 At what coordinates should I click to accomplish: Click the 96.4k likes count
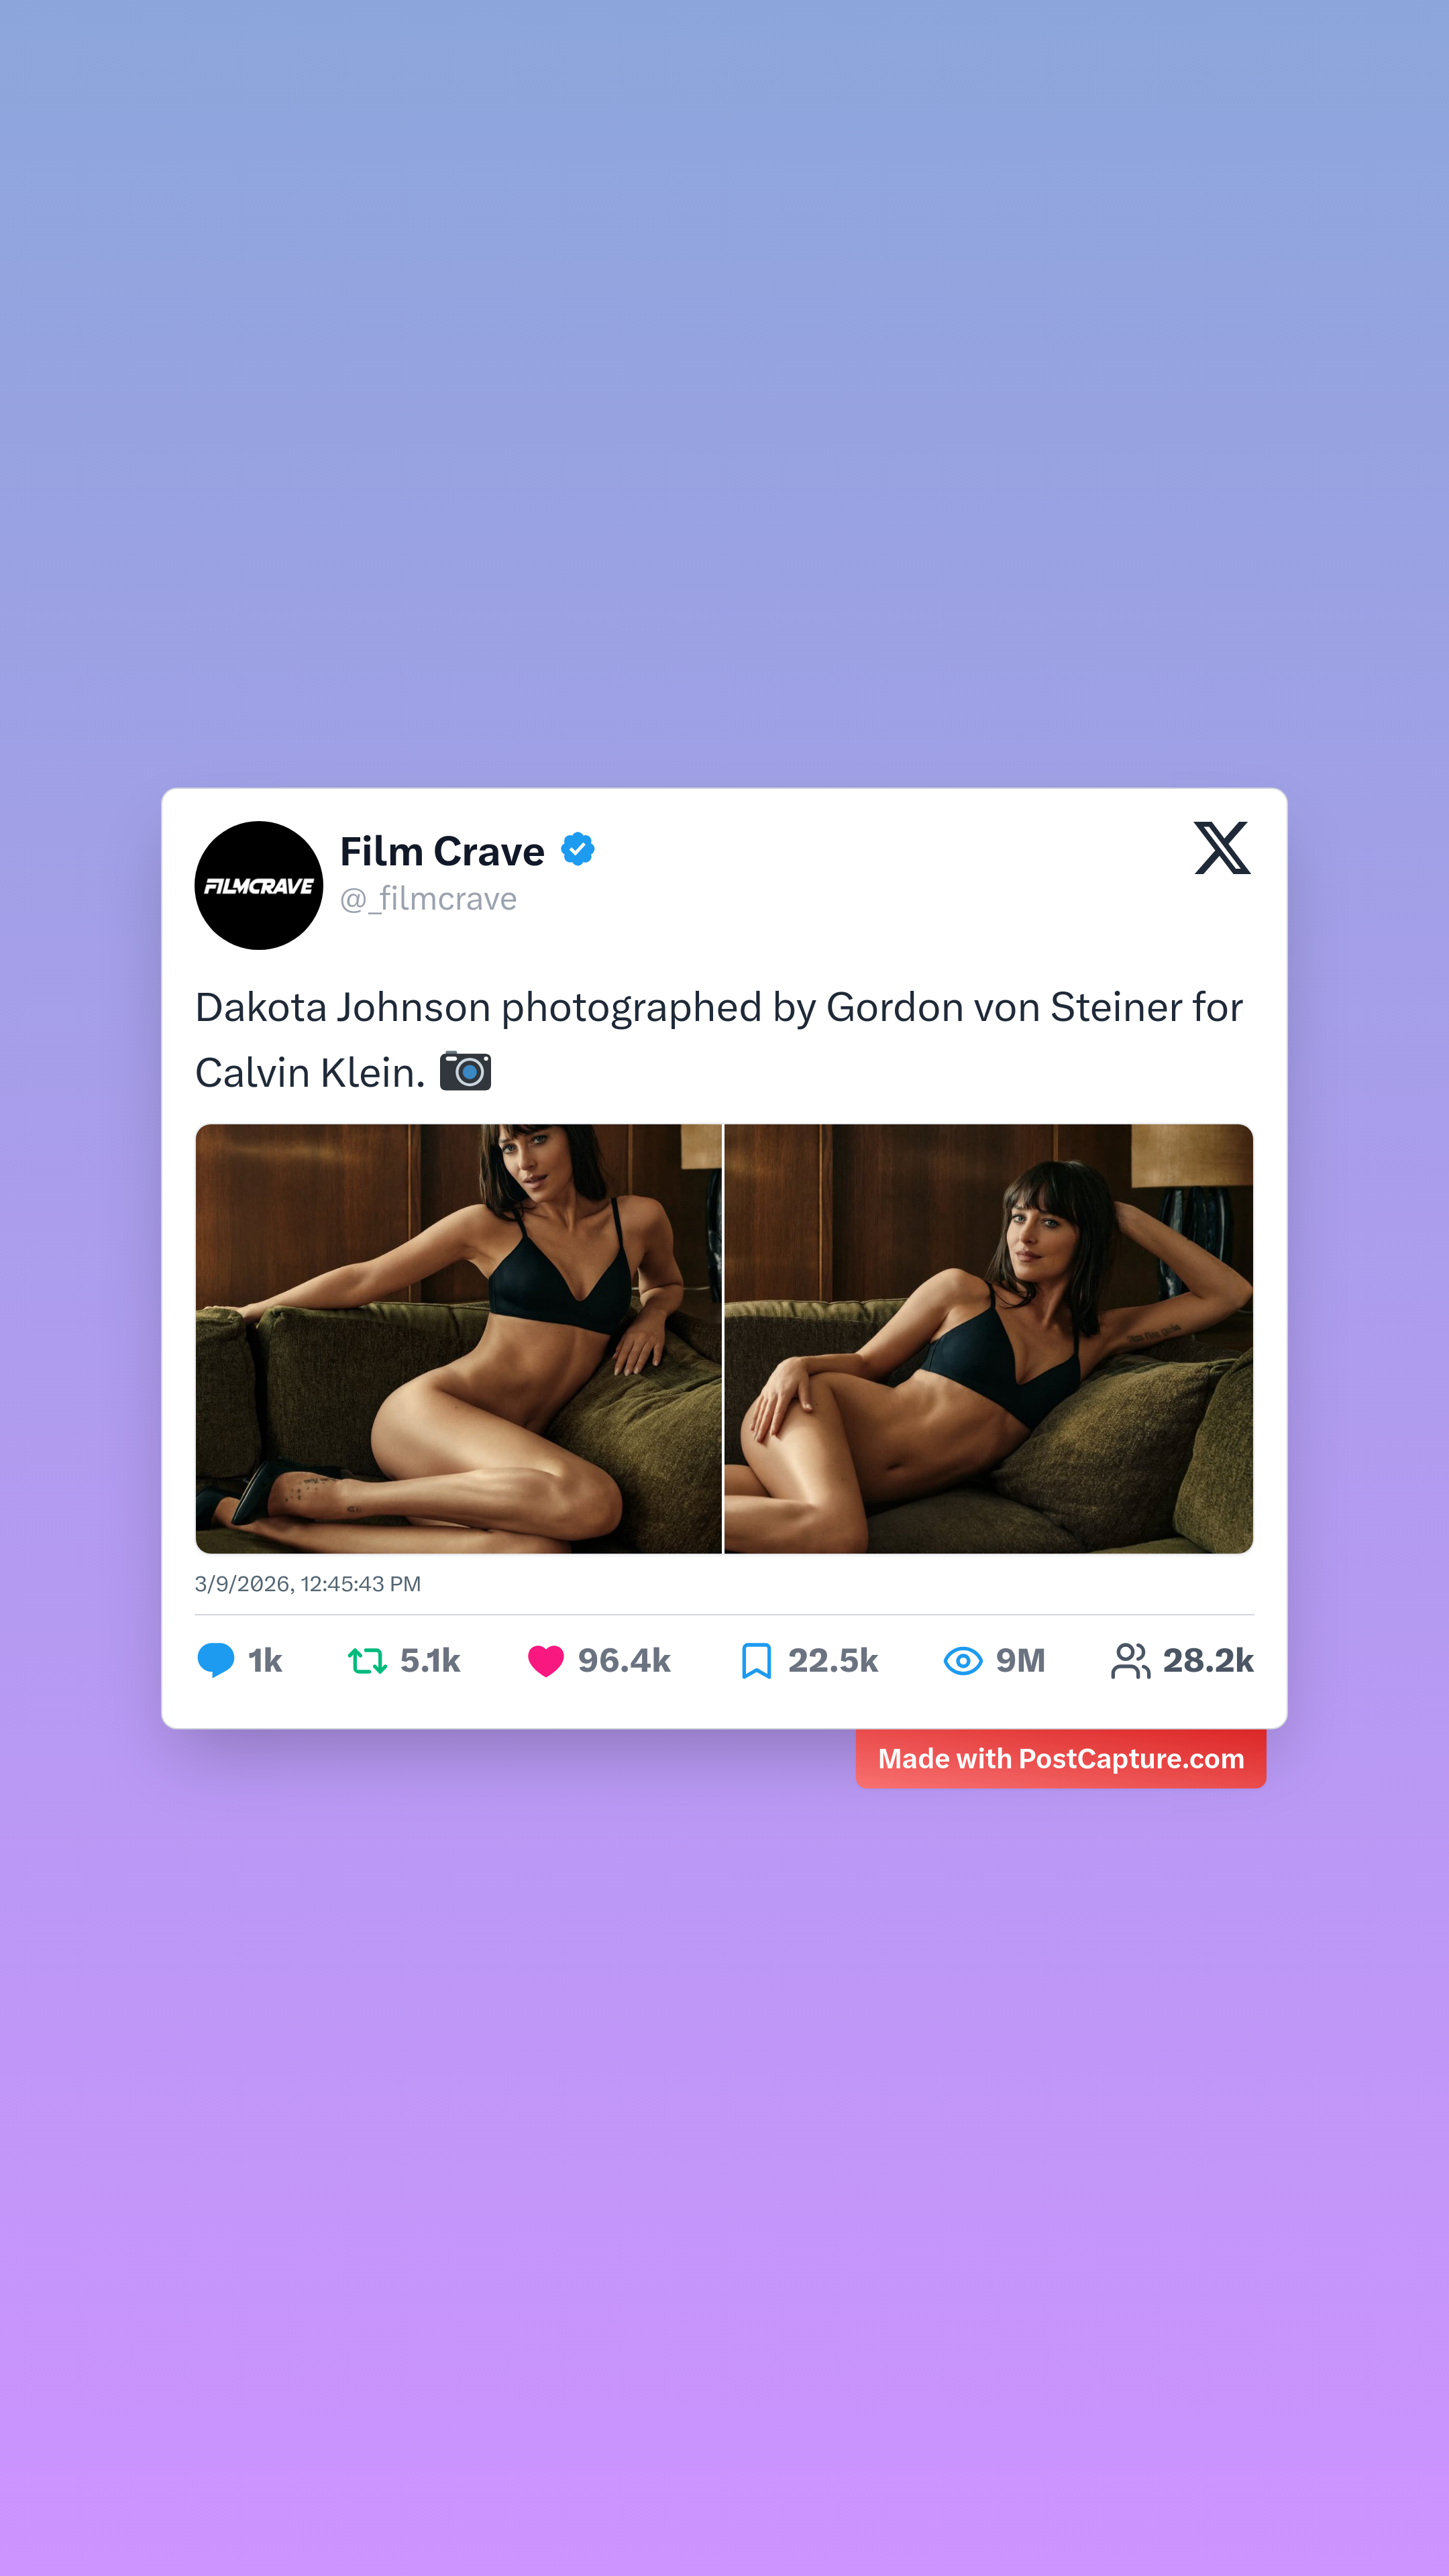coord(624,1661)
